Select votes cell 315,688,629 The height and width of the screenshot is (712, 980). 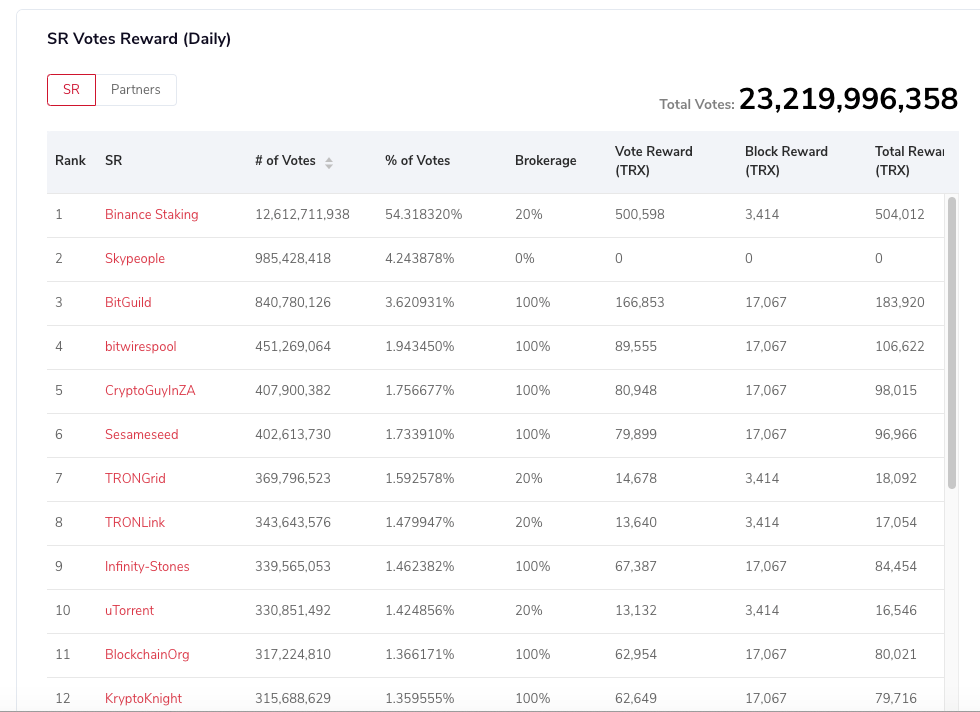(x=292, y=698)
